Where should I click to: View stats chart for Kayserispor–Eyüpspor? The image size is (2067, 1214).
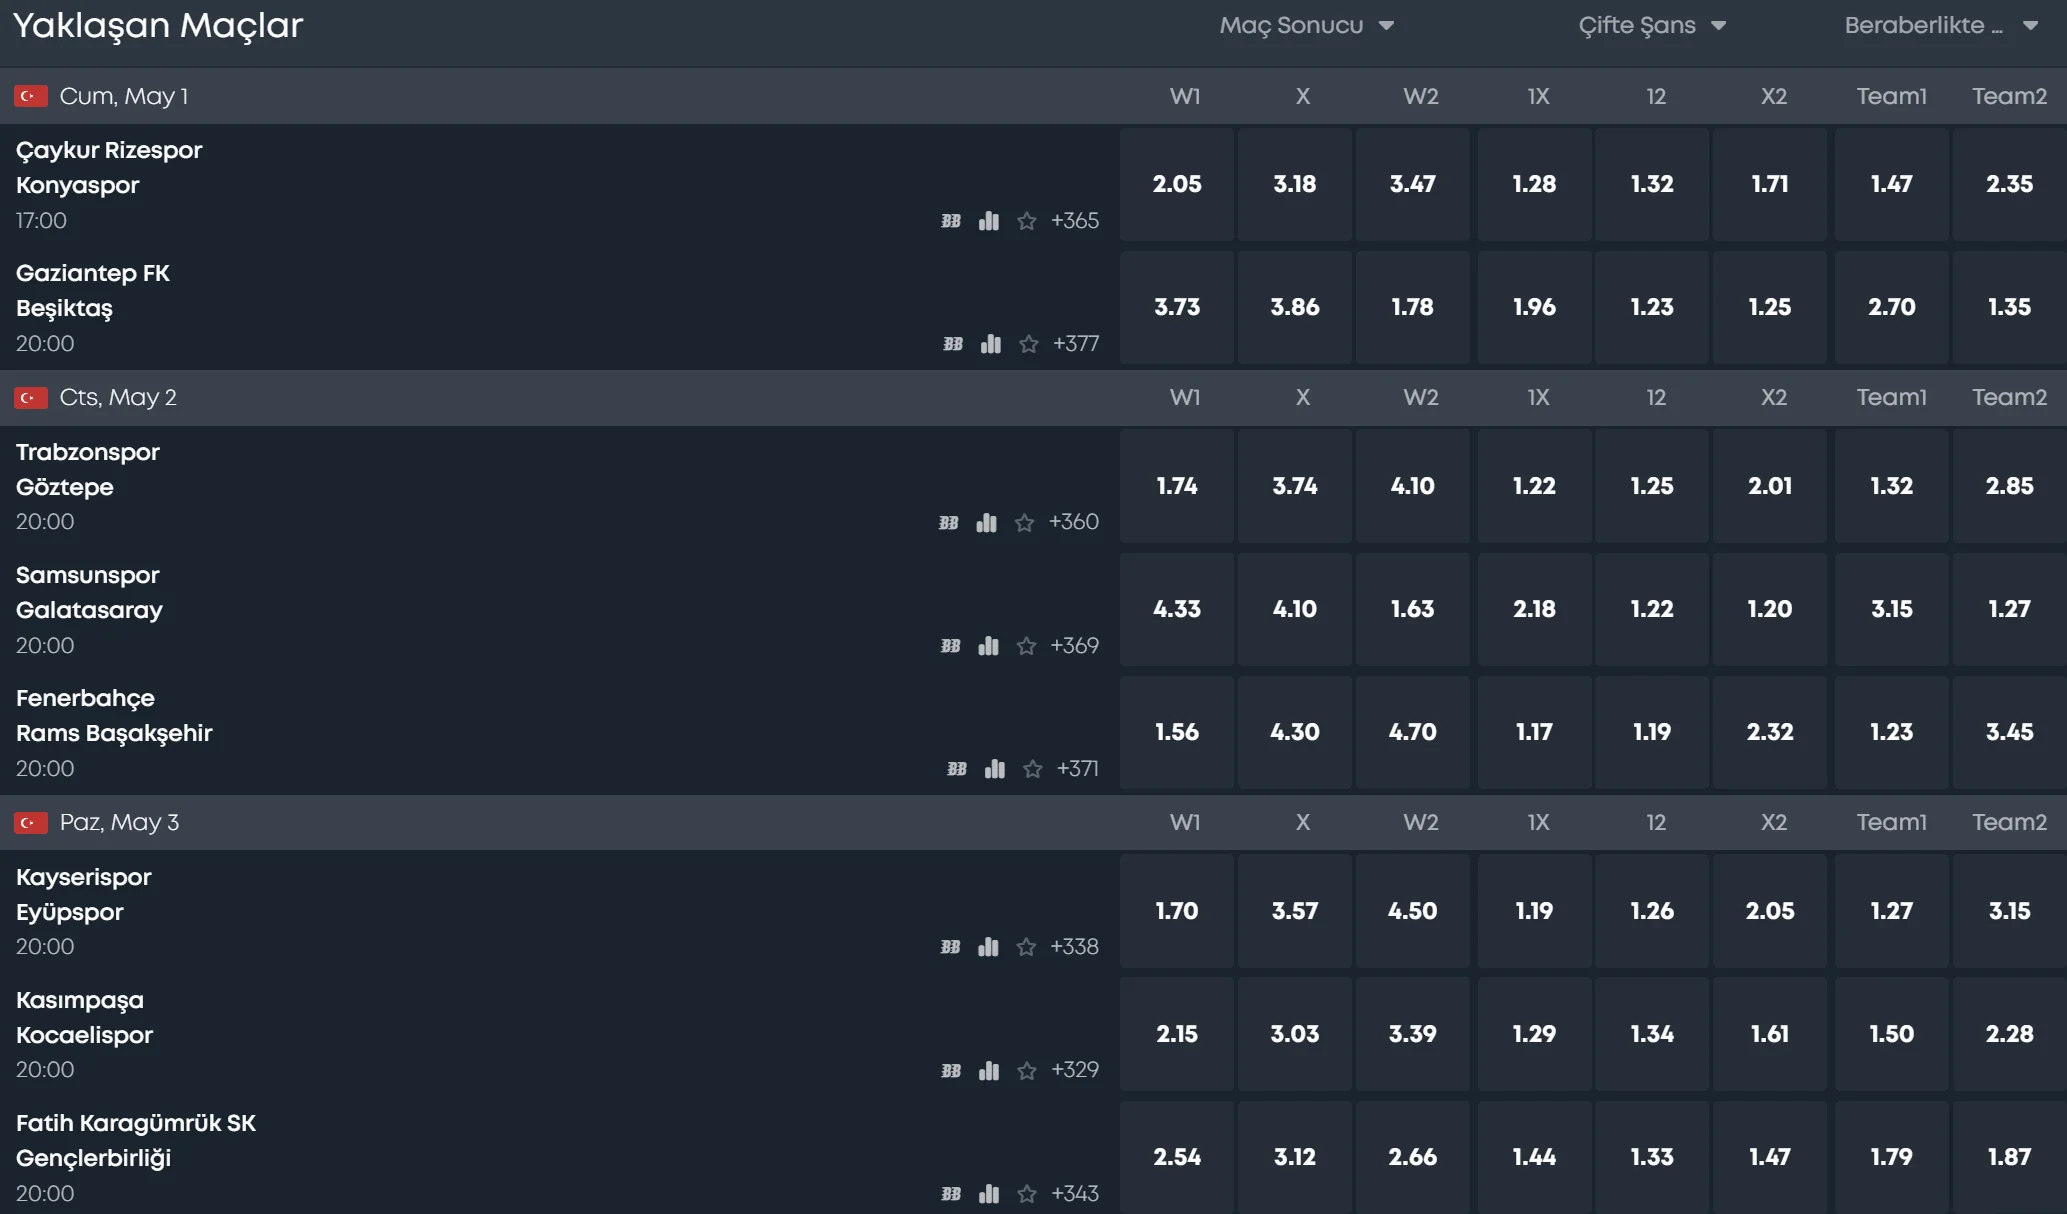point(989,947)
